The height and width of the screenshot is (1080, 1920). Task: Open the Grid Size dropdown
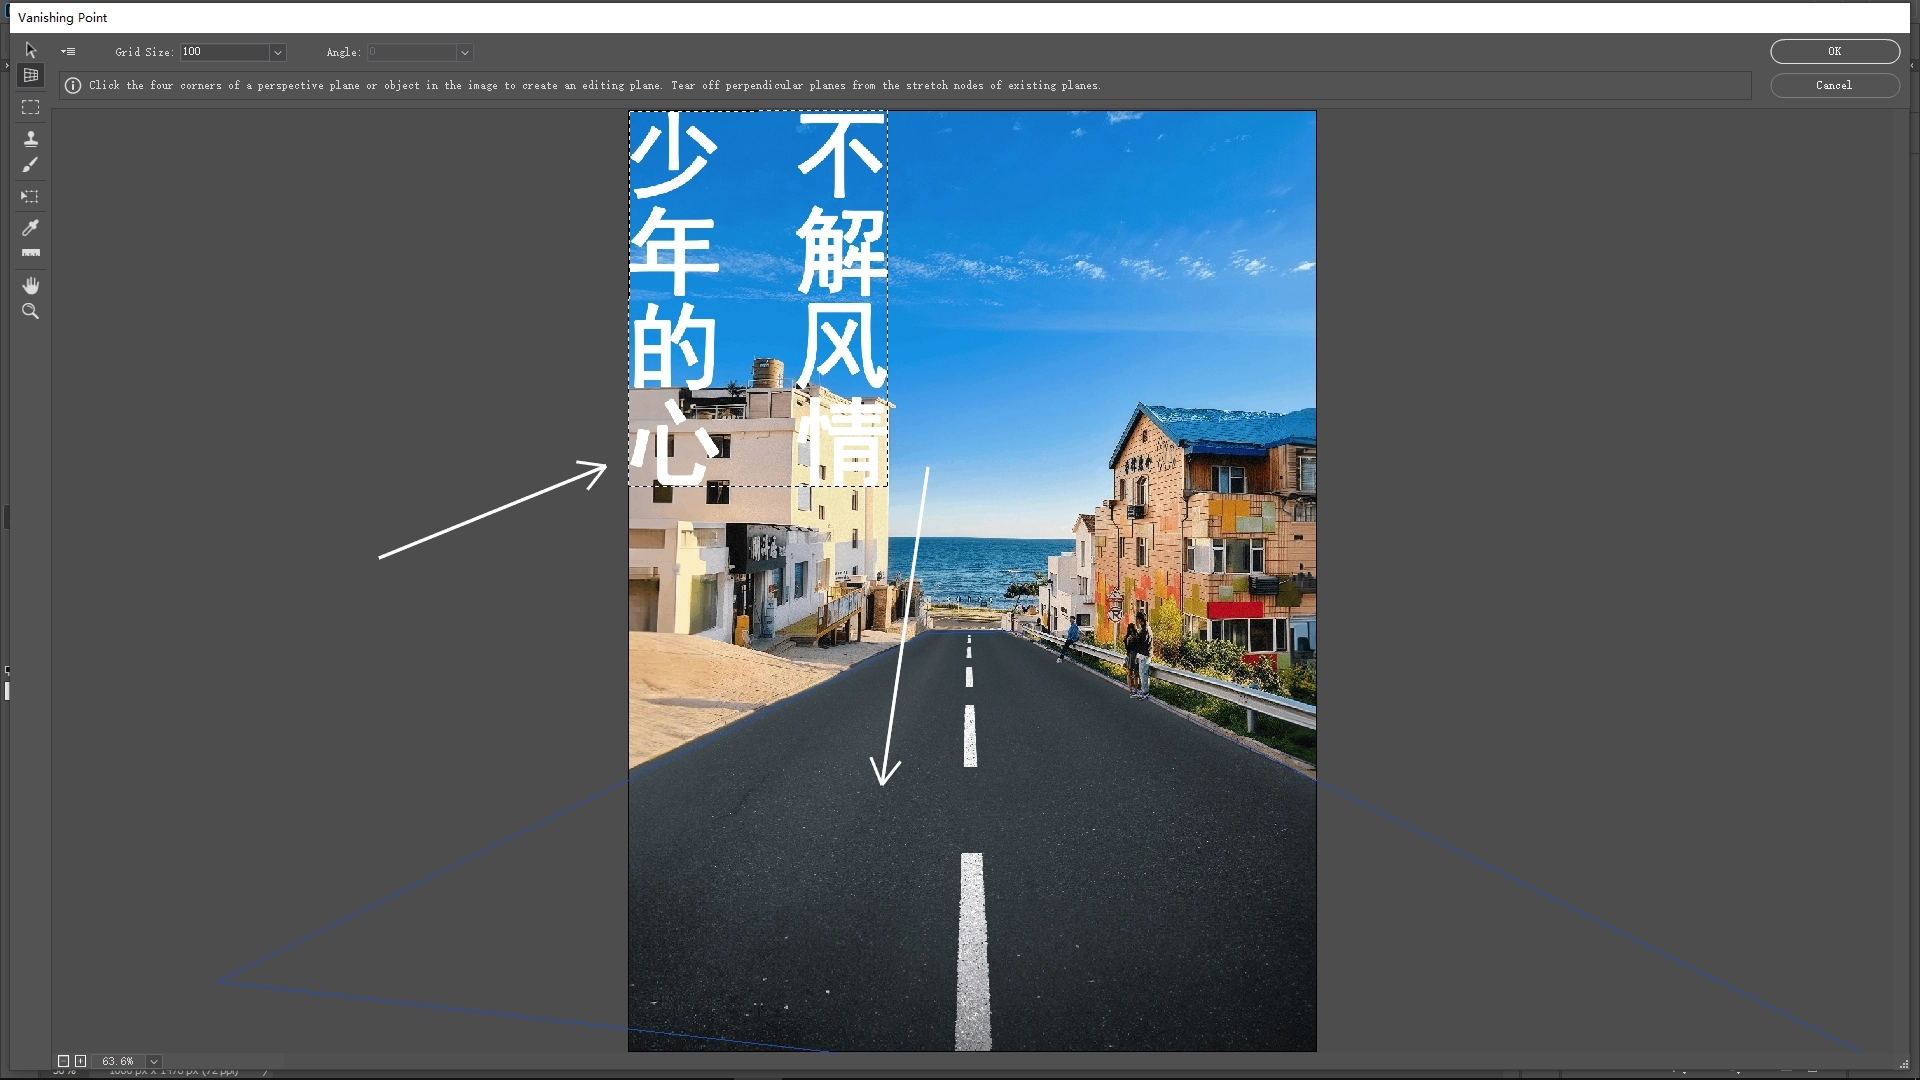277,52
